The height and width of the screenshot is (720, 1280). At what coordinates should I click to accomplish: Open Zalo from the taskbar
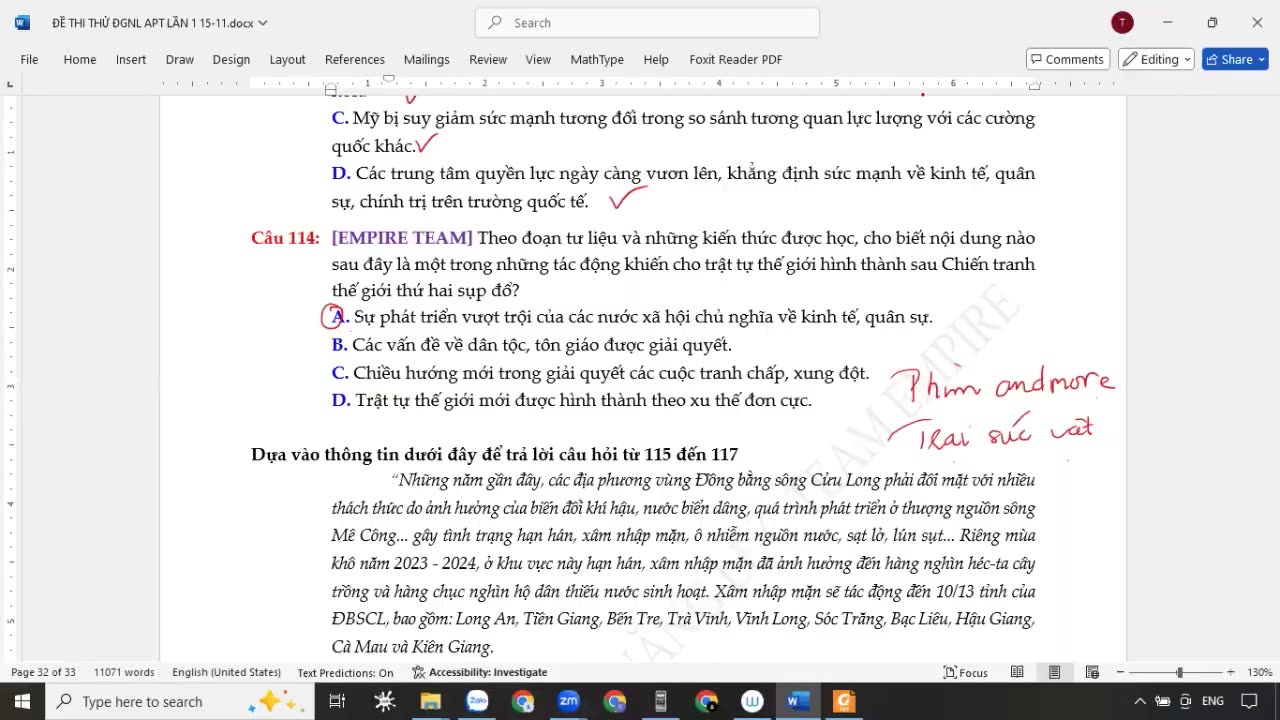[x=477, y=701]
